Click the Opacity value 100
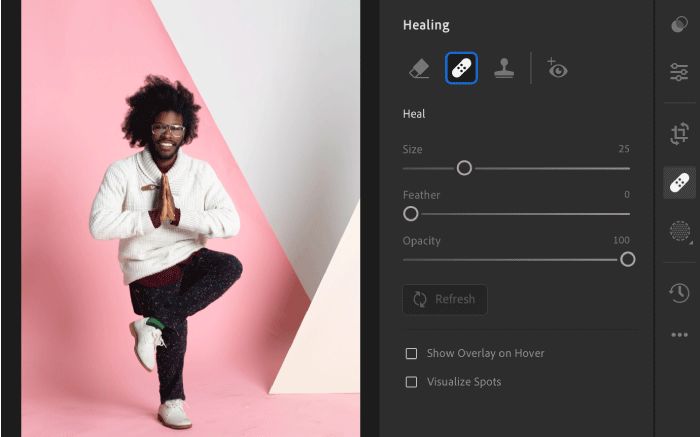 (x=621, y=240)
